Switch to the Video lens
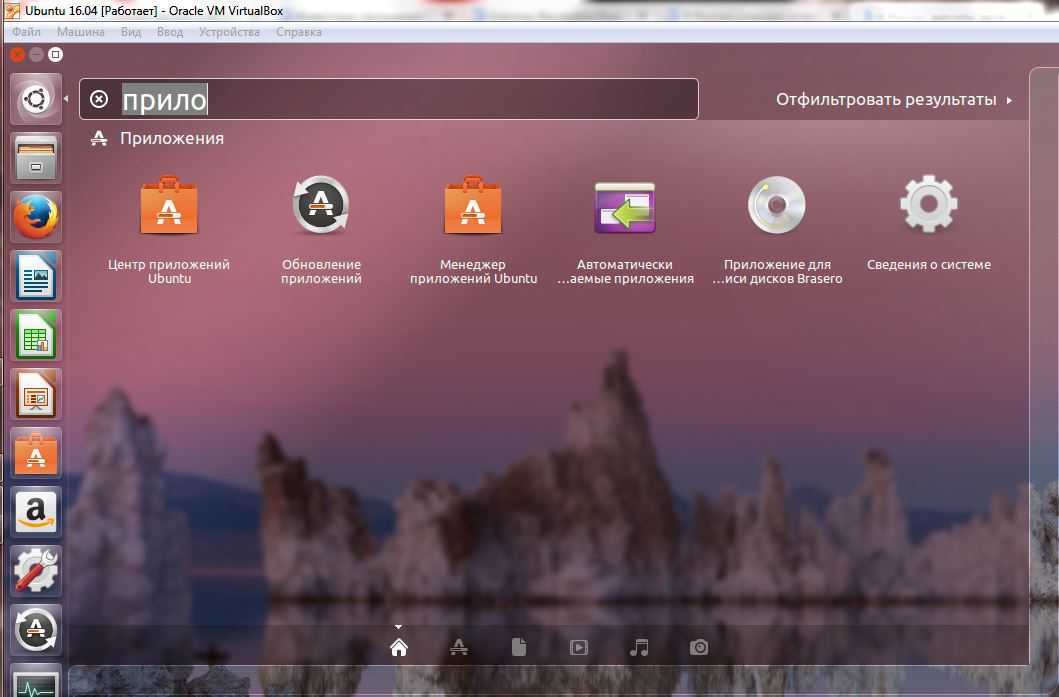This screenshot has width=1059, height=697. click(x=579, y=648)
